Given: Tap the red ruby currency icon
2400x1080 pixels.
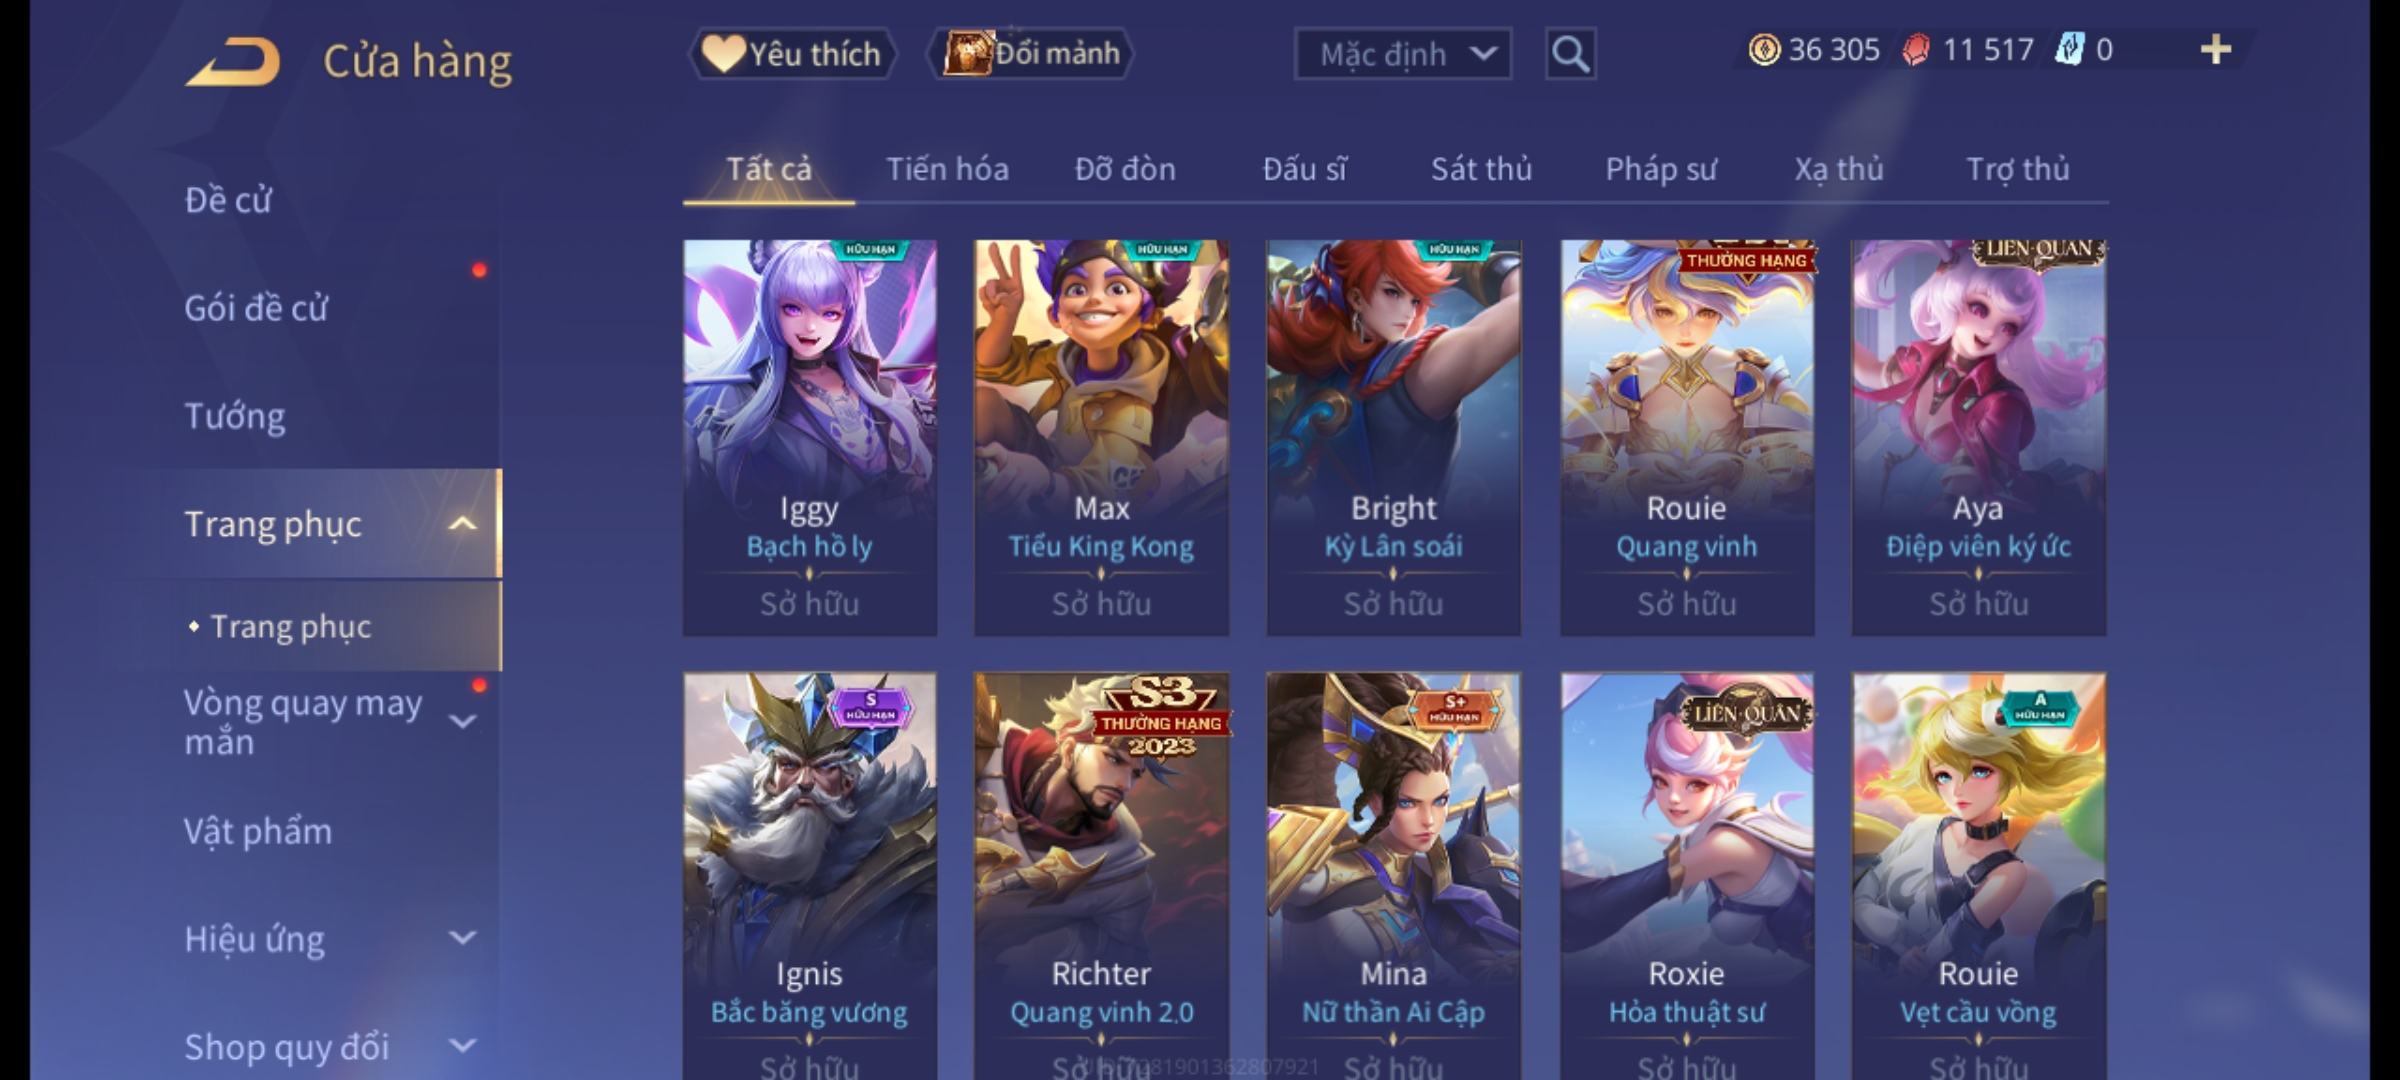Looking at the screenshot, I should 1916,50.
